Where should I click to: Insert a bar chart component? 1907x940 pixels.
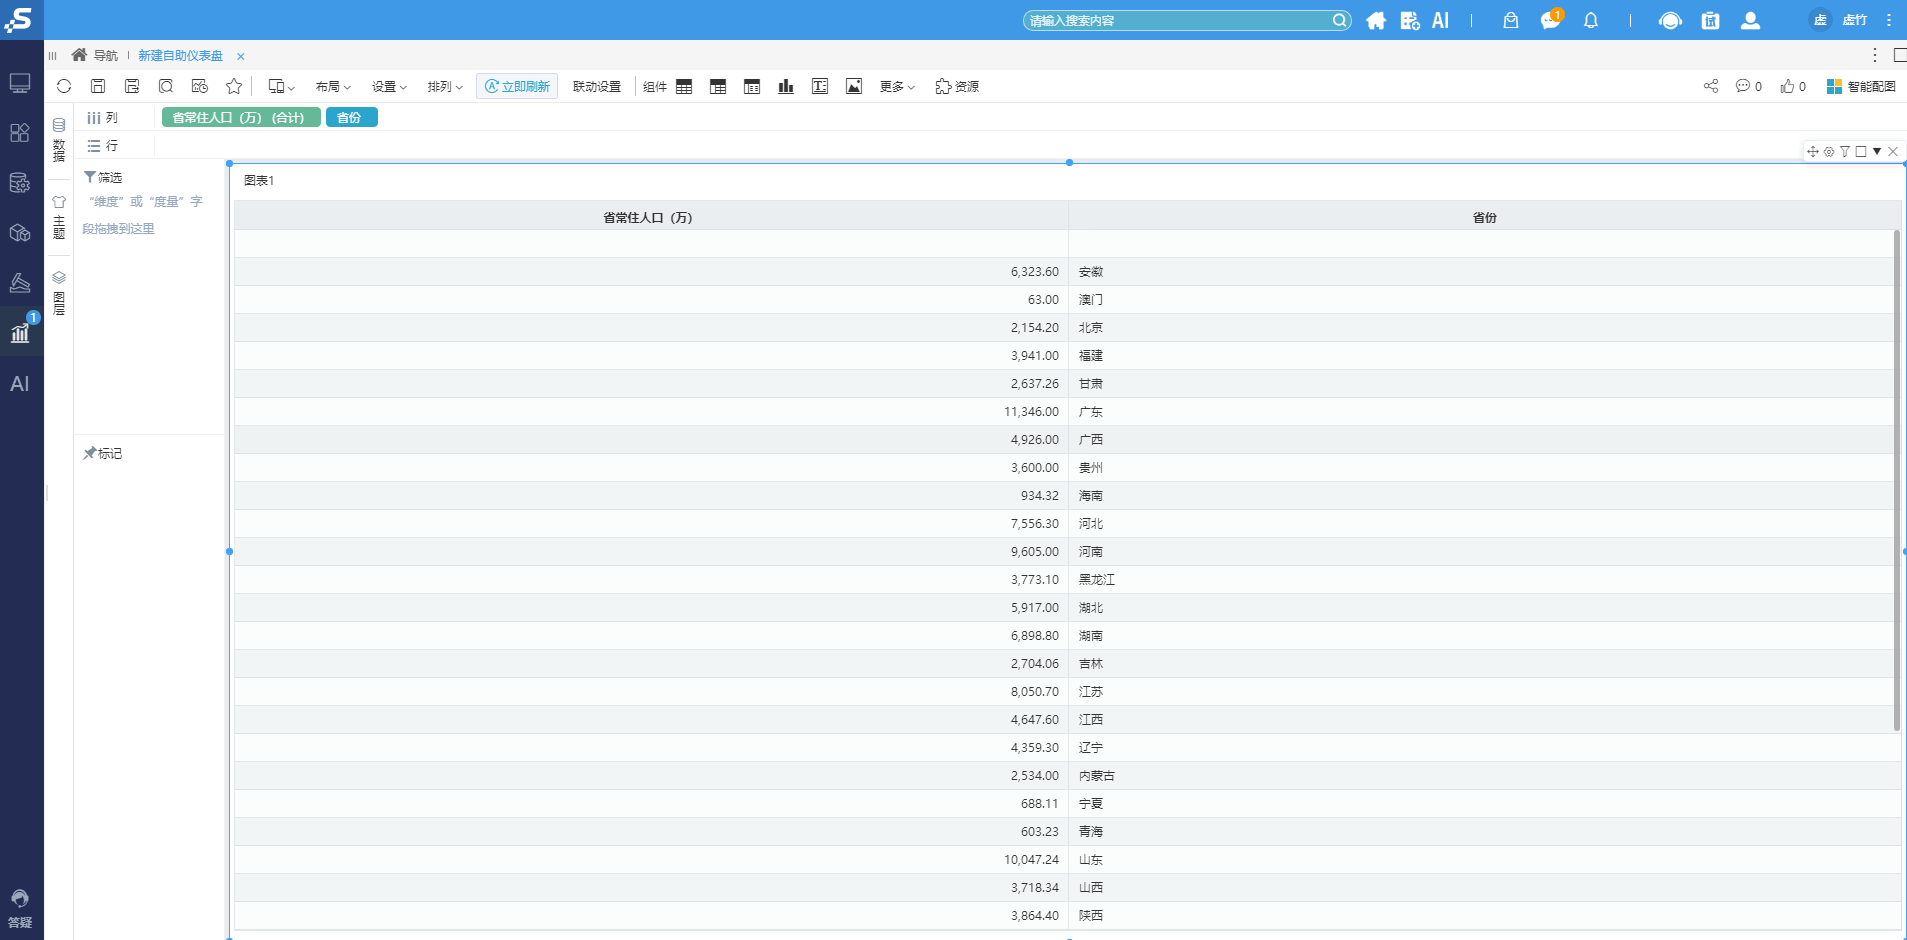click(x=786, y=87)
